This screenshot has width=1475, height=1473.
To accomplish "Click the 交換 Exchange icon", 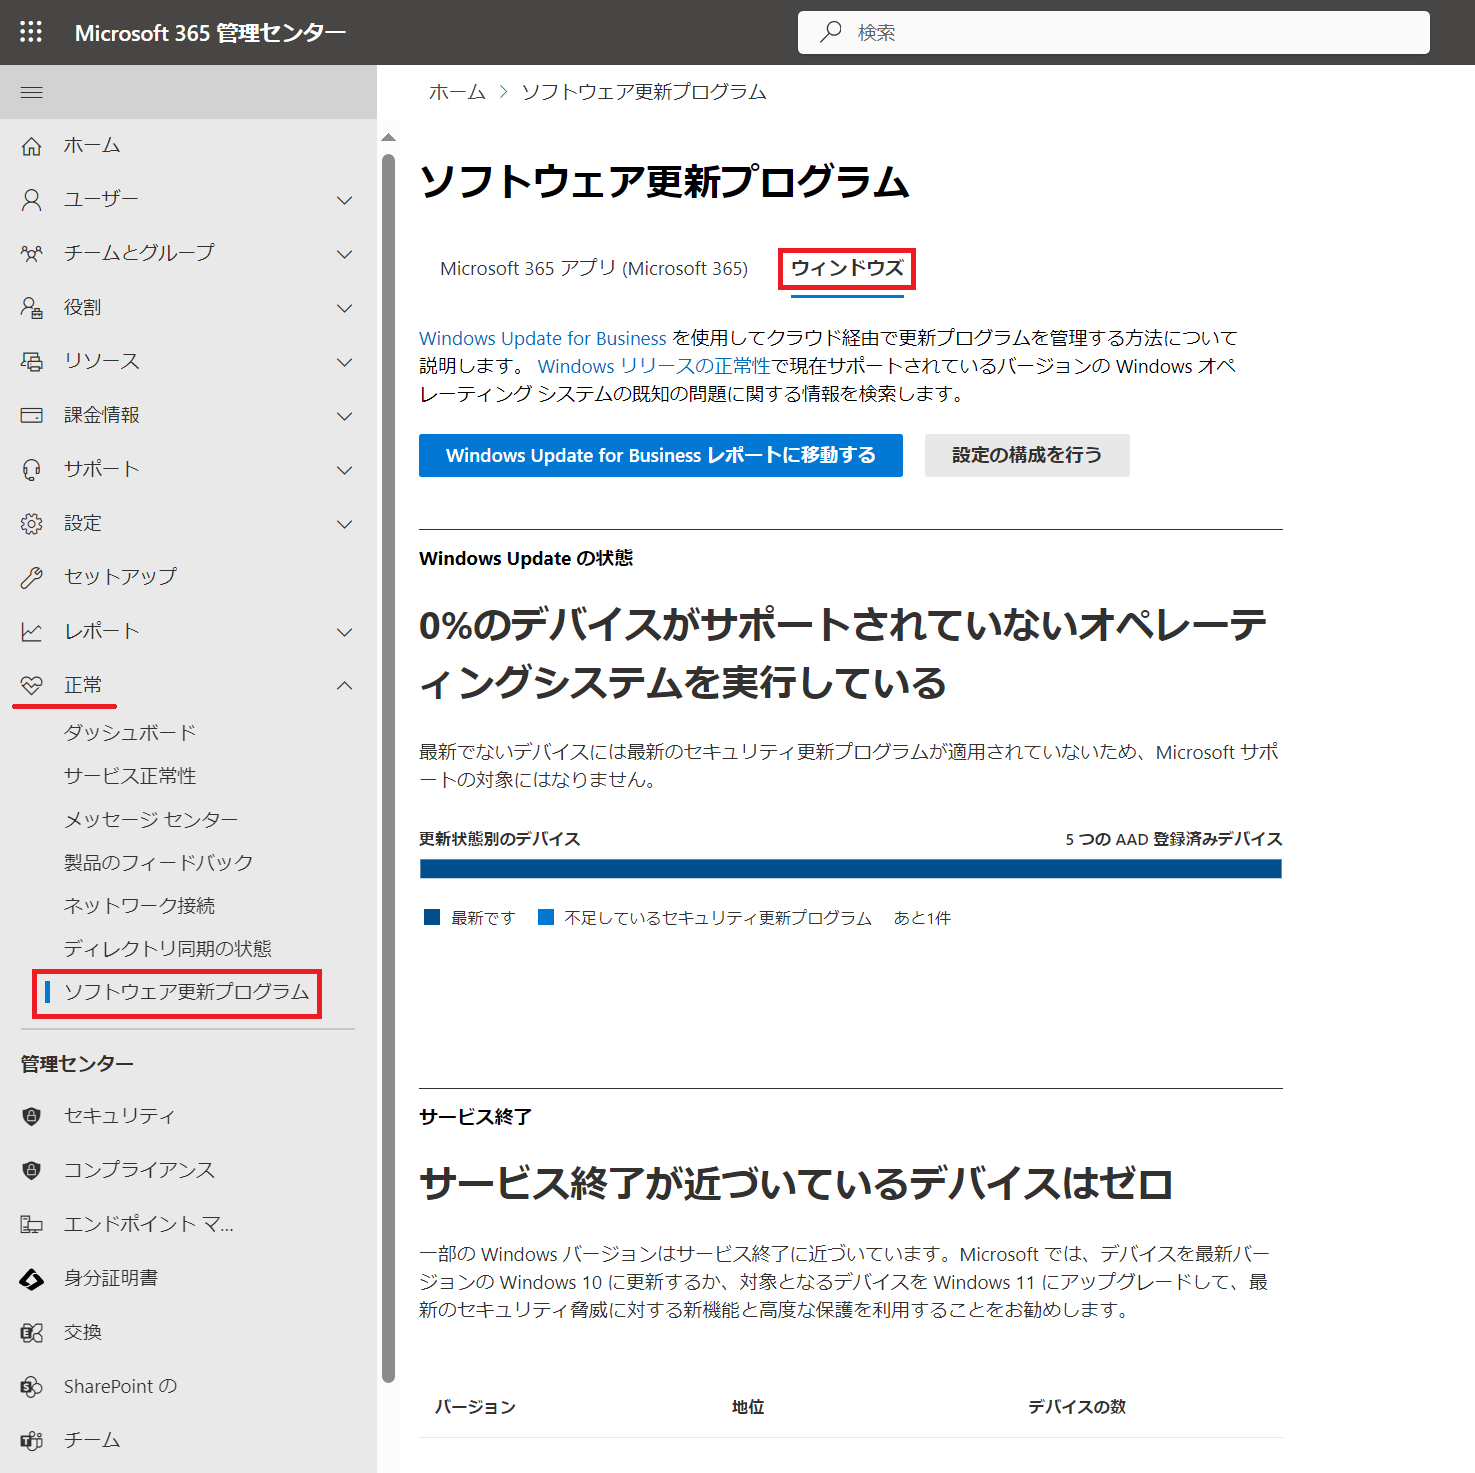I will coord(32,1332).
